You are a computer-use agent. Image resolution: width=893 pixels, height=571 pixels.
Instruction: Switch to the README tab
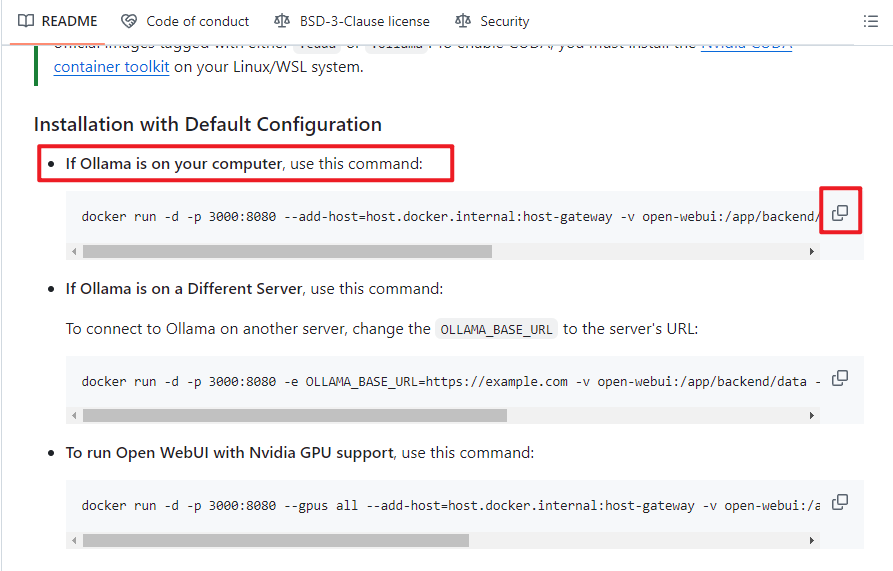coord(58,21)
